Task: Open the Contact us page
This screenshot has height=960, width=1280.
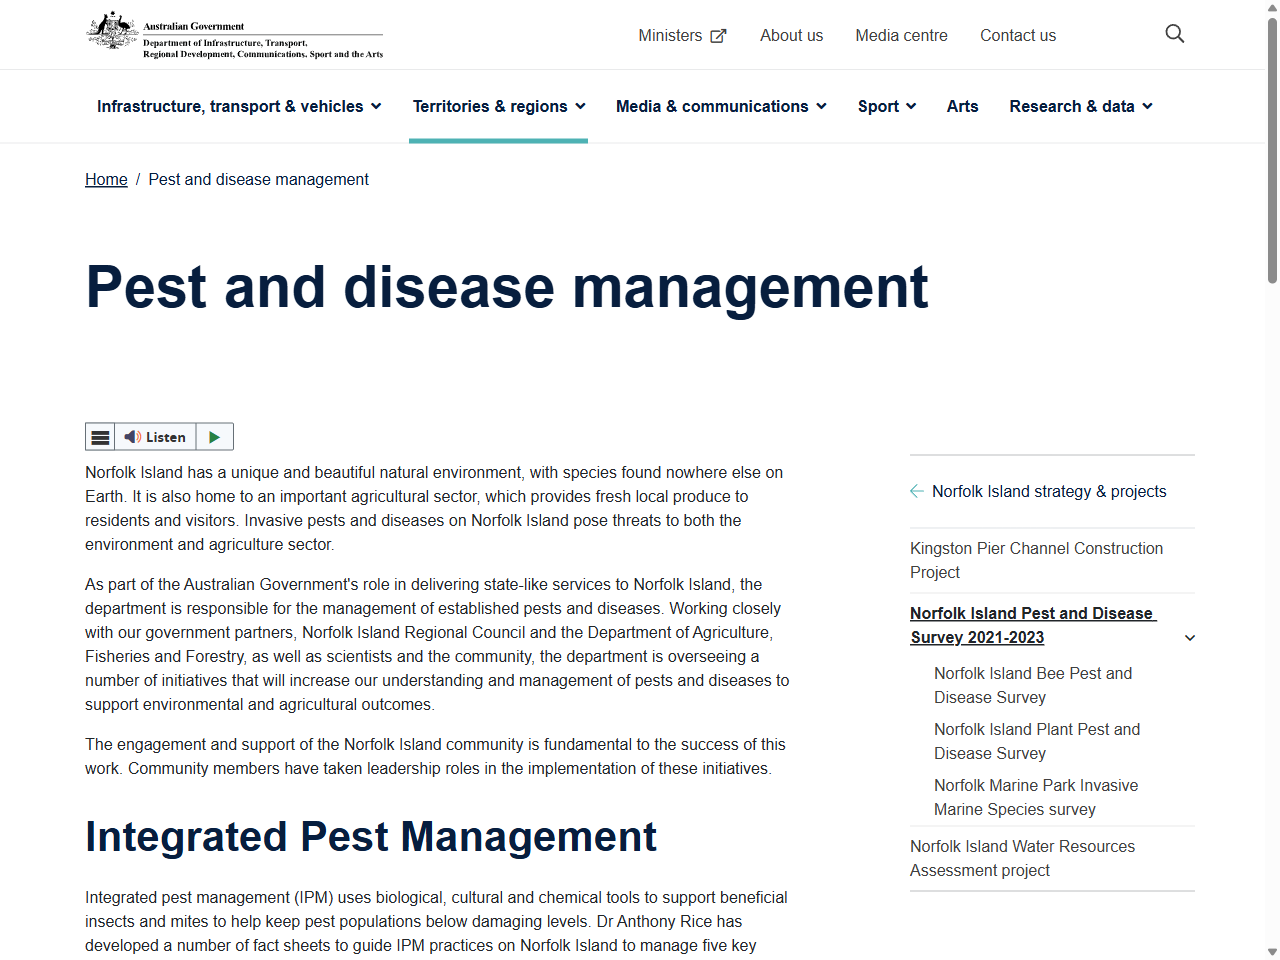Action: point(1018,36)
